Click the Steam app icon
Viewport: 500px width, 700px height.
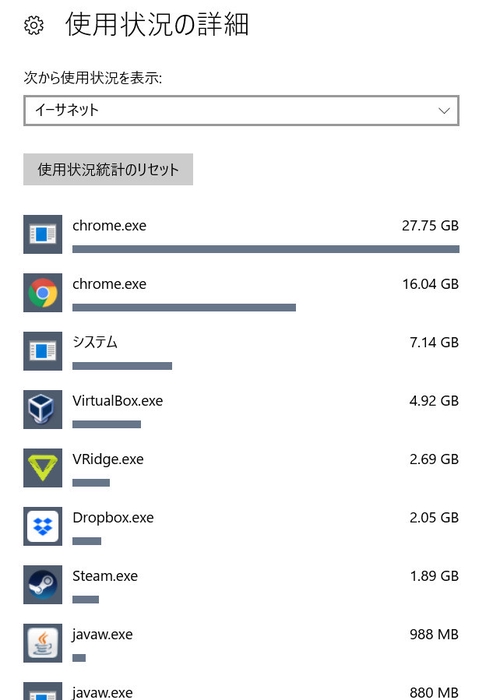pyautogui.click(x=43, y=585)
